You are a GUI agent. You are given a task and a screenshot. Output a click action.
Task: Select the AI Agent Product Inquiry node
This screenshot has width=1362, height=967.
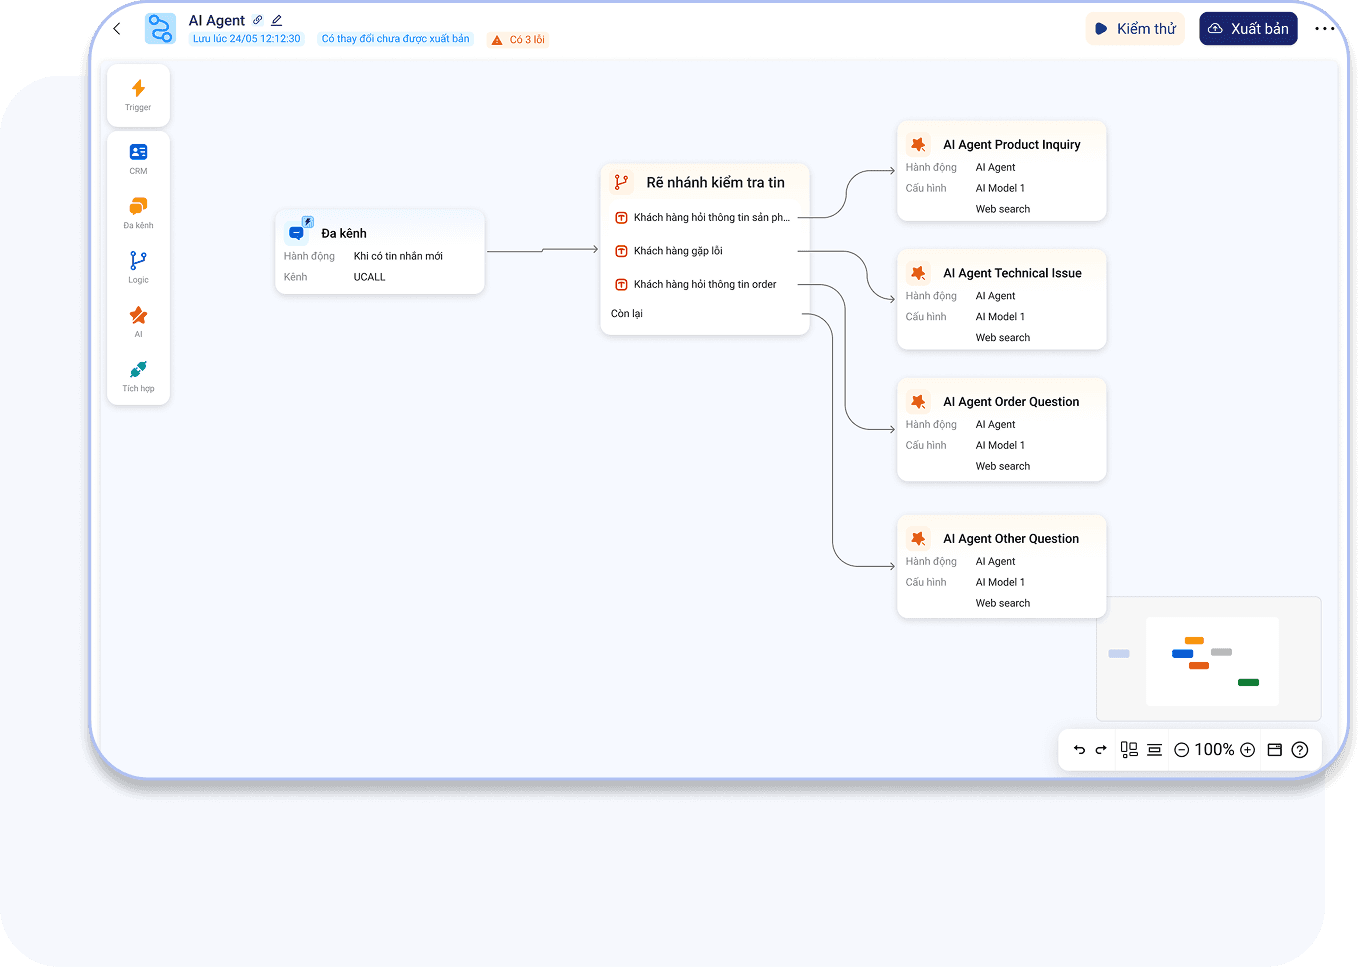tap(1002, 170)
